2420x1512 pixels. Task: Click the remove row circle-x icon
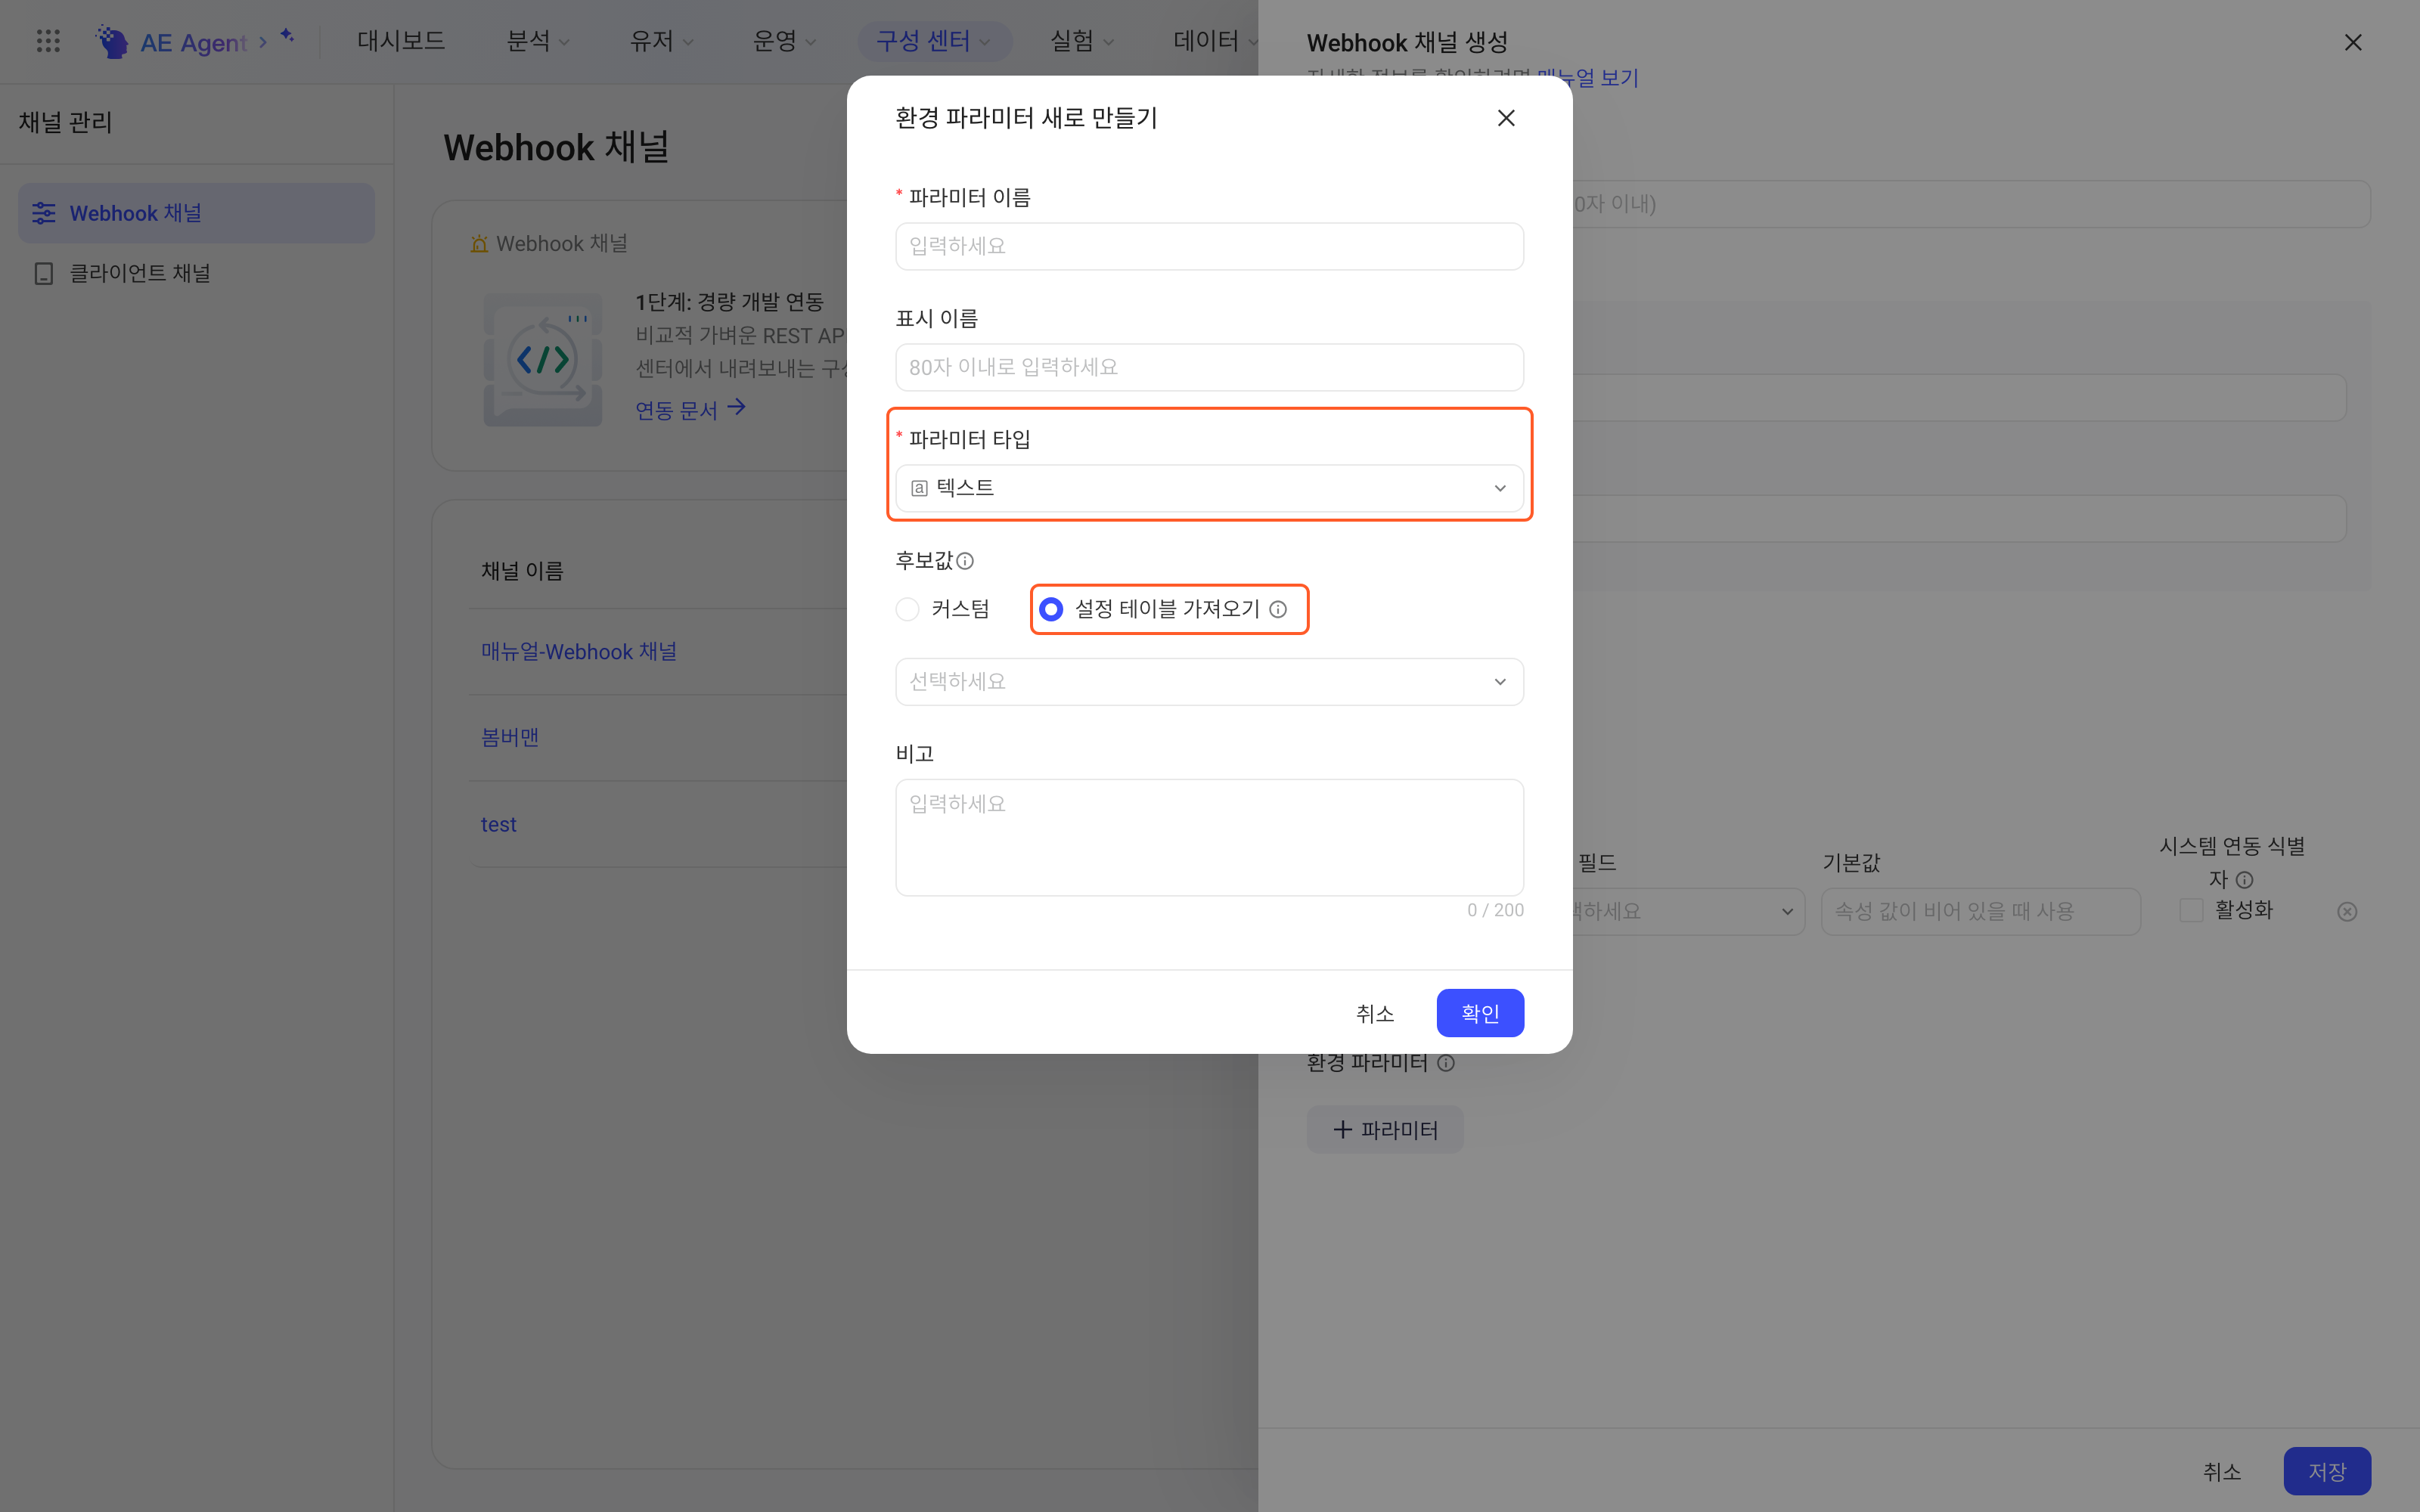tap(2347, 911)
